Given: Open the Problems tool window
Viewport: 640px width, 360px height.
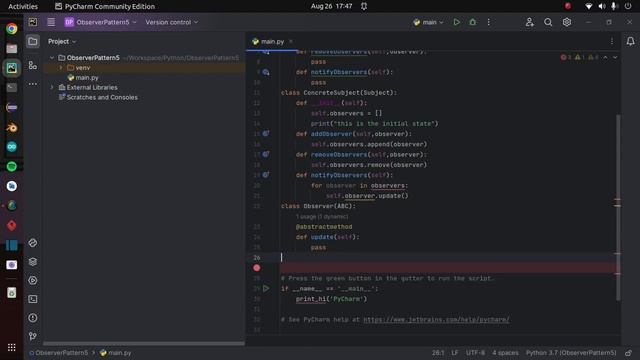Looking at the screenshot, I should pyautogui.click(x=33, y=318).
